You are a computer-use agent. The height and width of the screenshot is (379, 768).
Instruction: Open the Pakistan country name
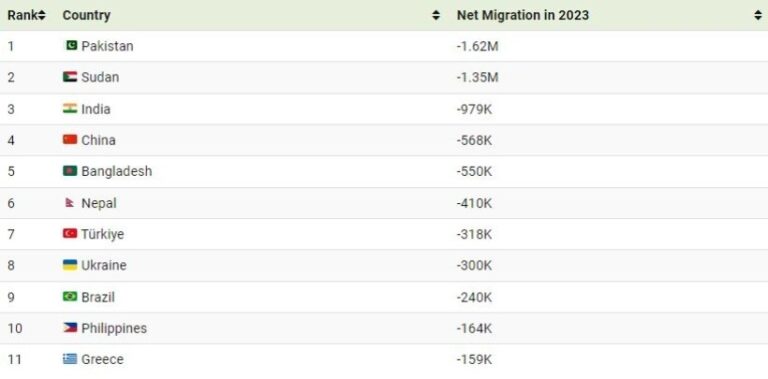(x=107, y=46)
